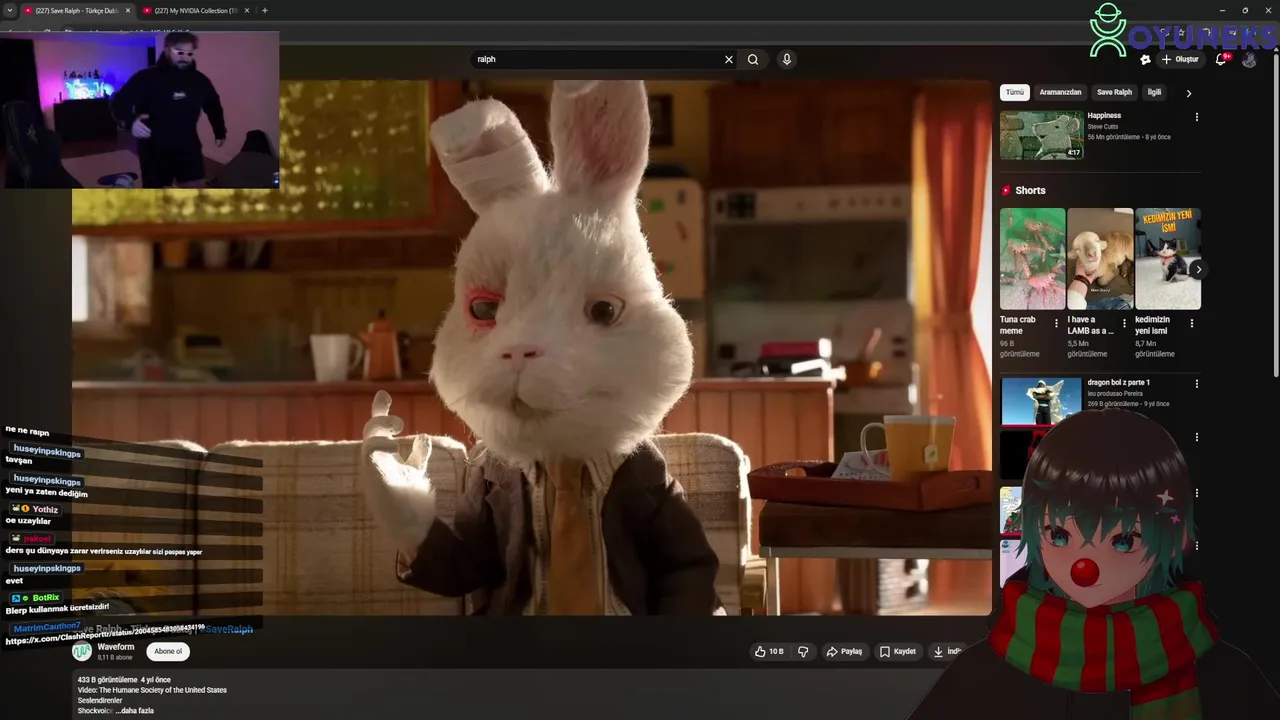Click the #SaveRalph hashtag link
1280x720 pixels.
pos(225,629)
